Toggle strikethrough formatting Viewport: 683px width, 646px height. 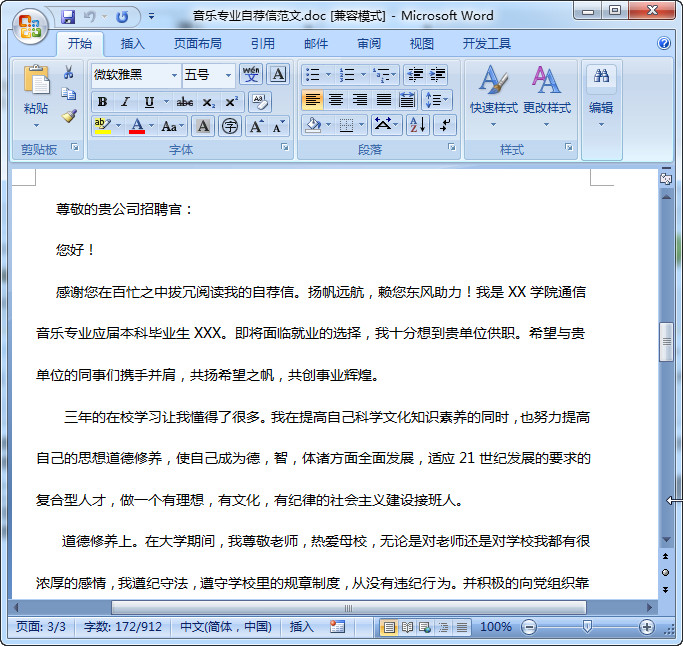coord(185,102)
